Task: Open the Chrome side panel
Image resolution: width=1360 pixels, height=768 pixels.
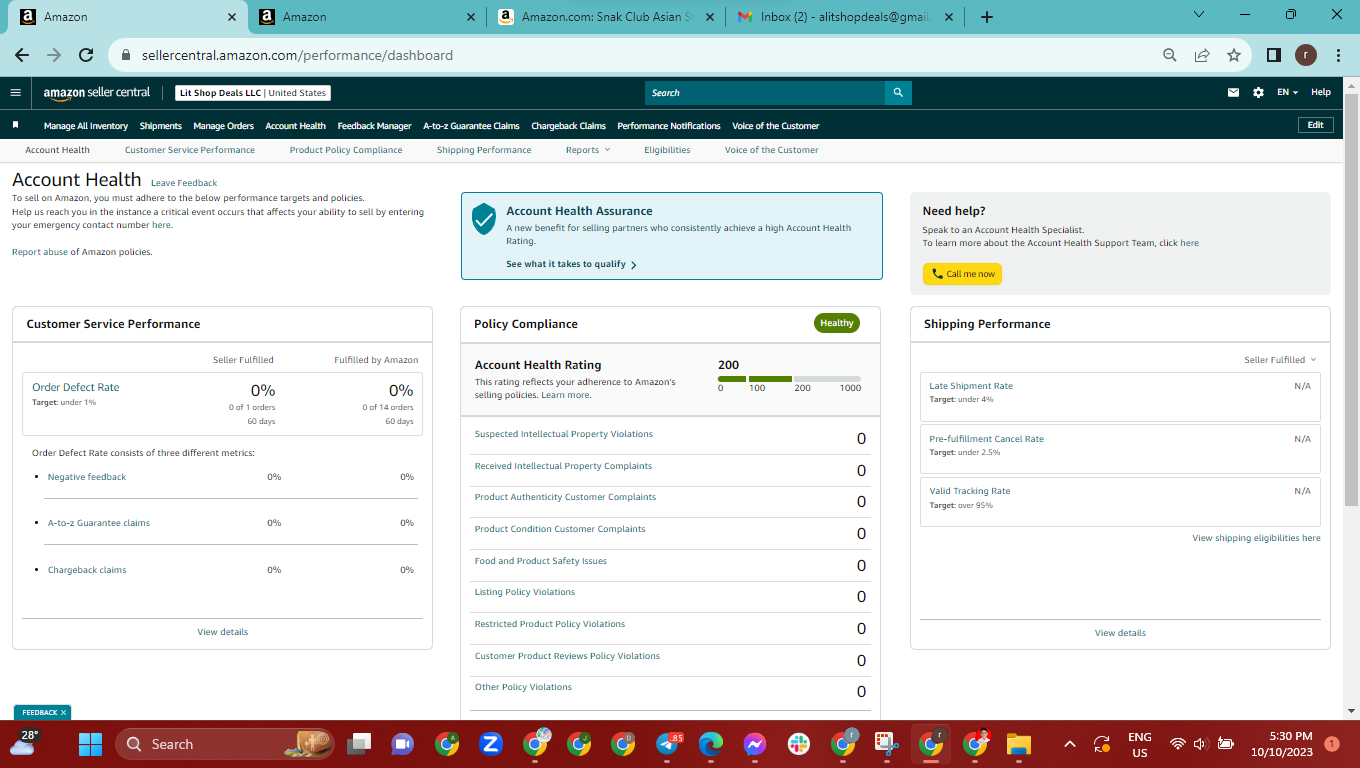Action: tap(1274, 55)
